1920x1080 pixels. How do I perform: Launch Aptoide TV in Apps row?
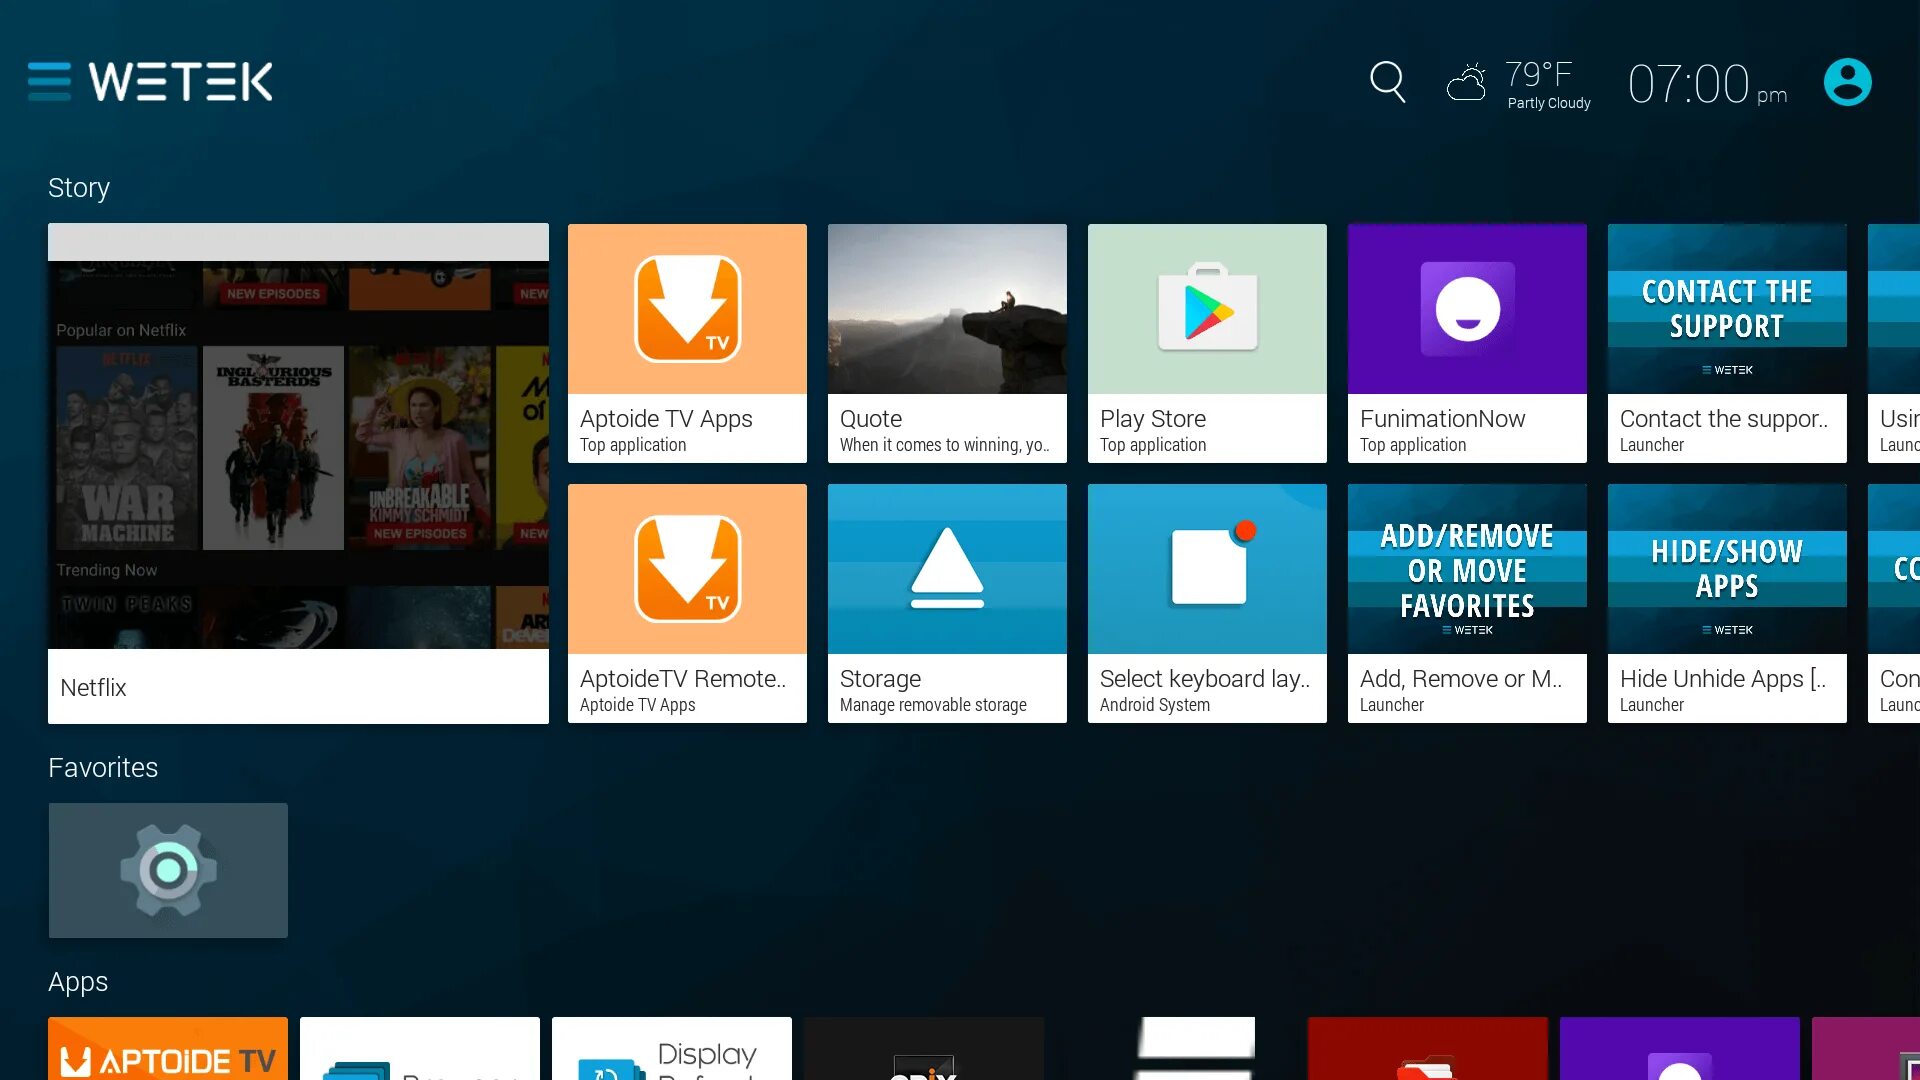coord(168,1049)
